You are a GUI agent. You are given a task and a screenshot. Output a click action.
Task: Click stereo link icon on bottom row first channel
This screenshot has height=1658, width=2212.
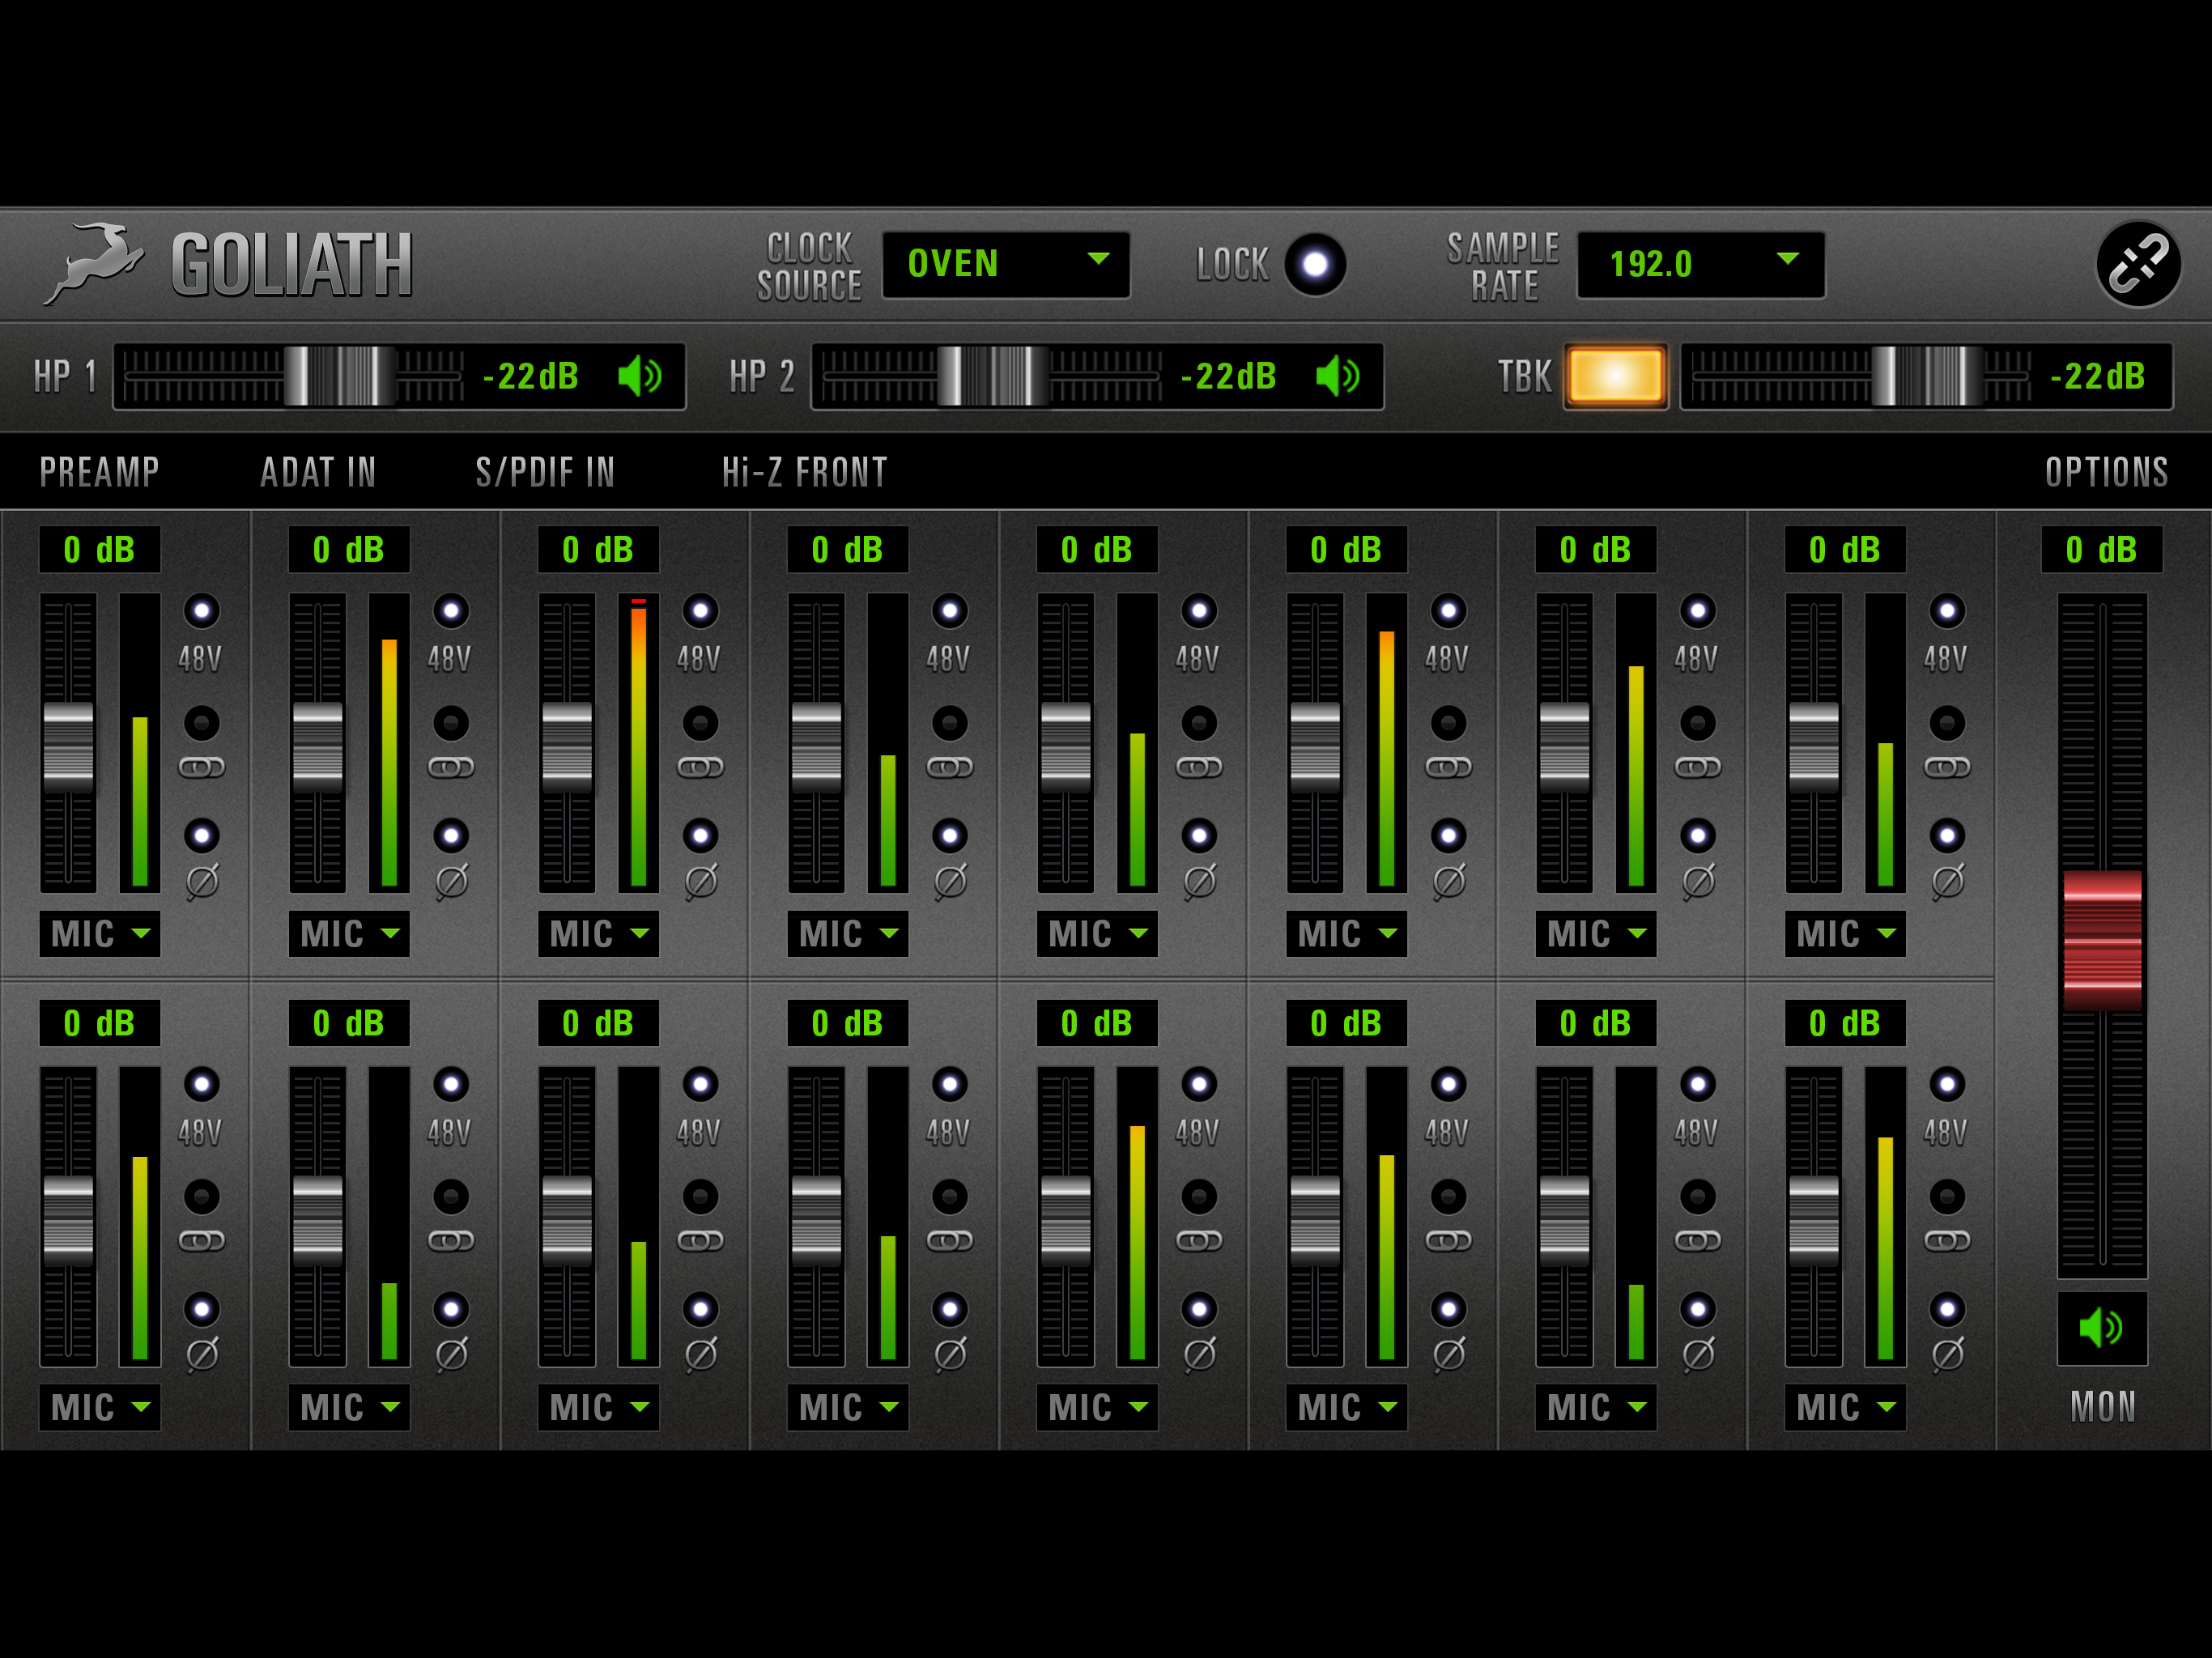pos(201,1241)
